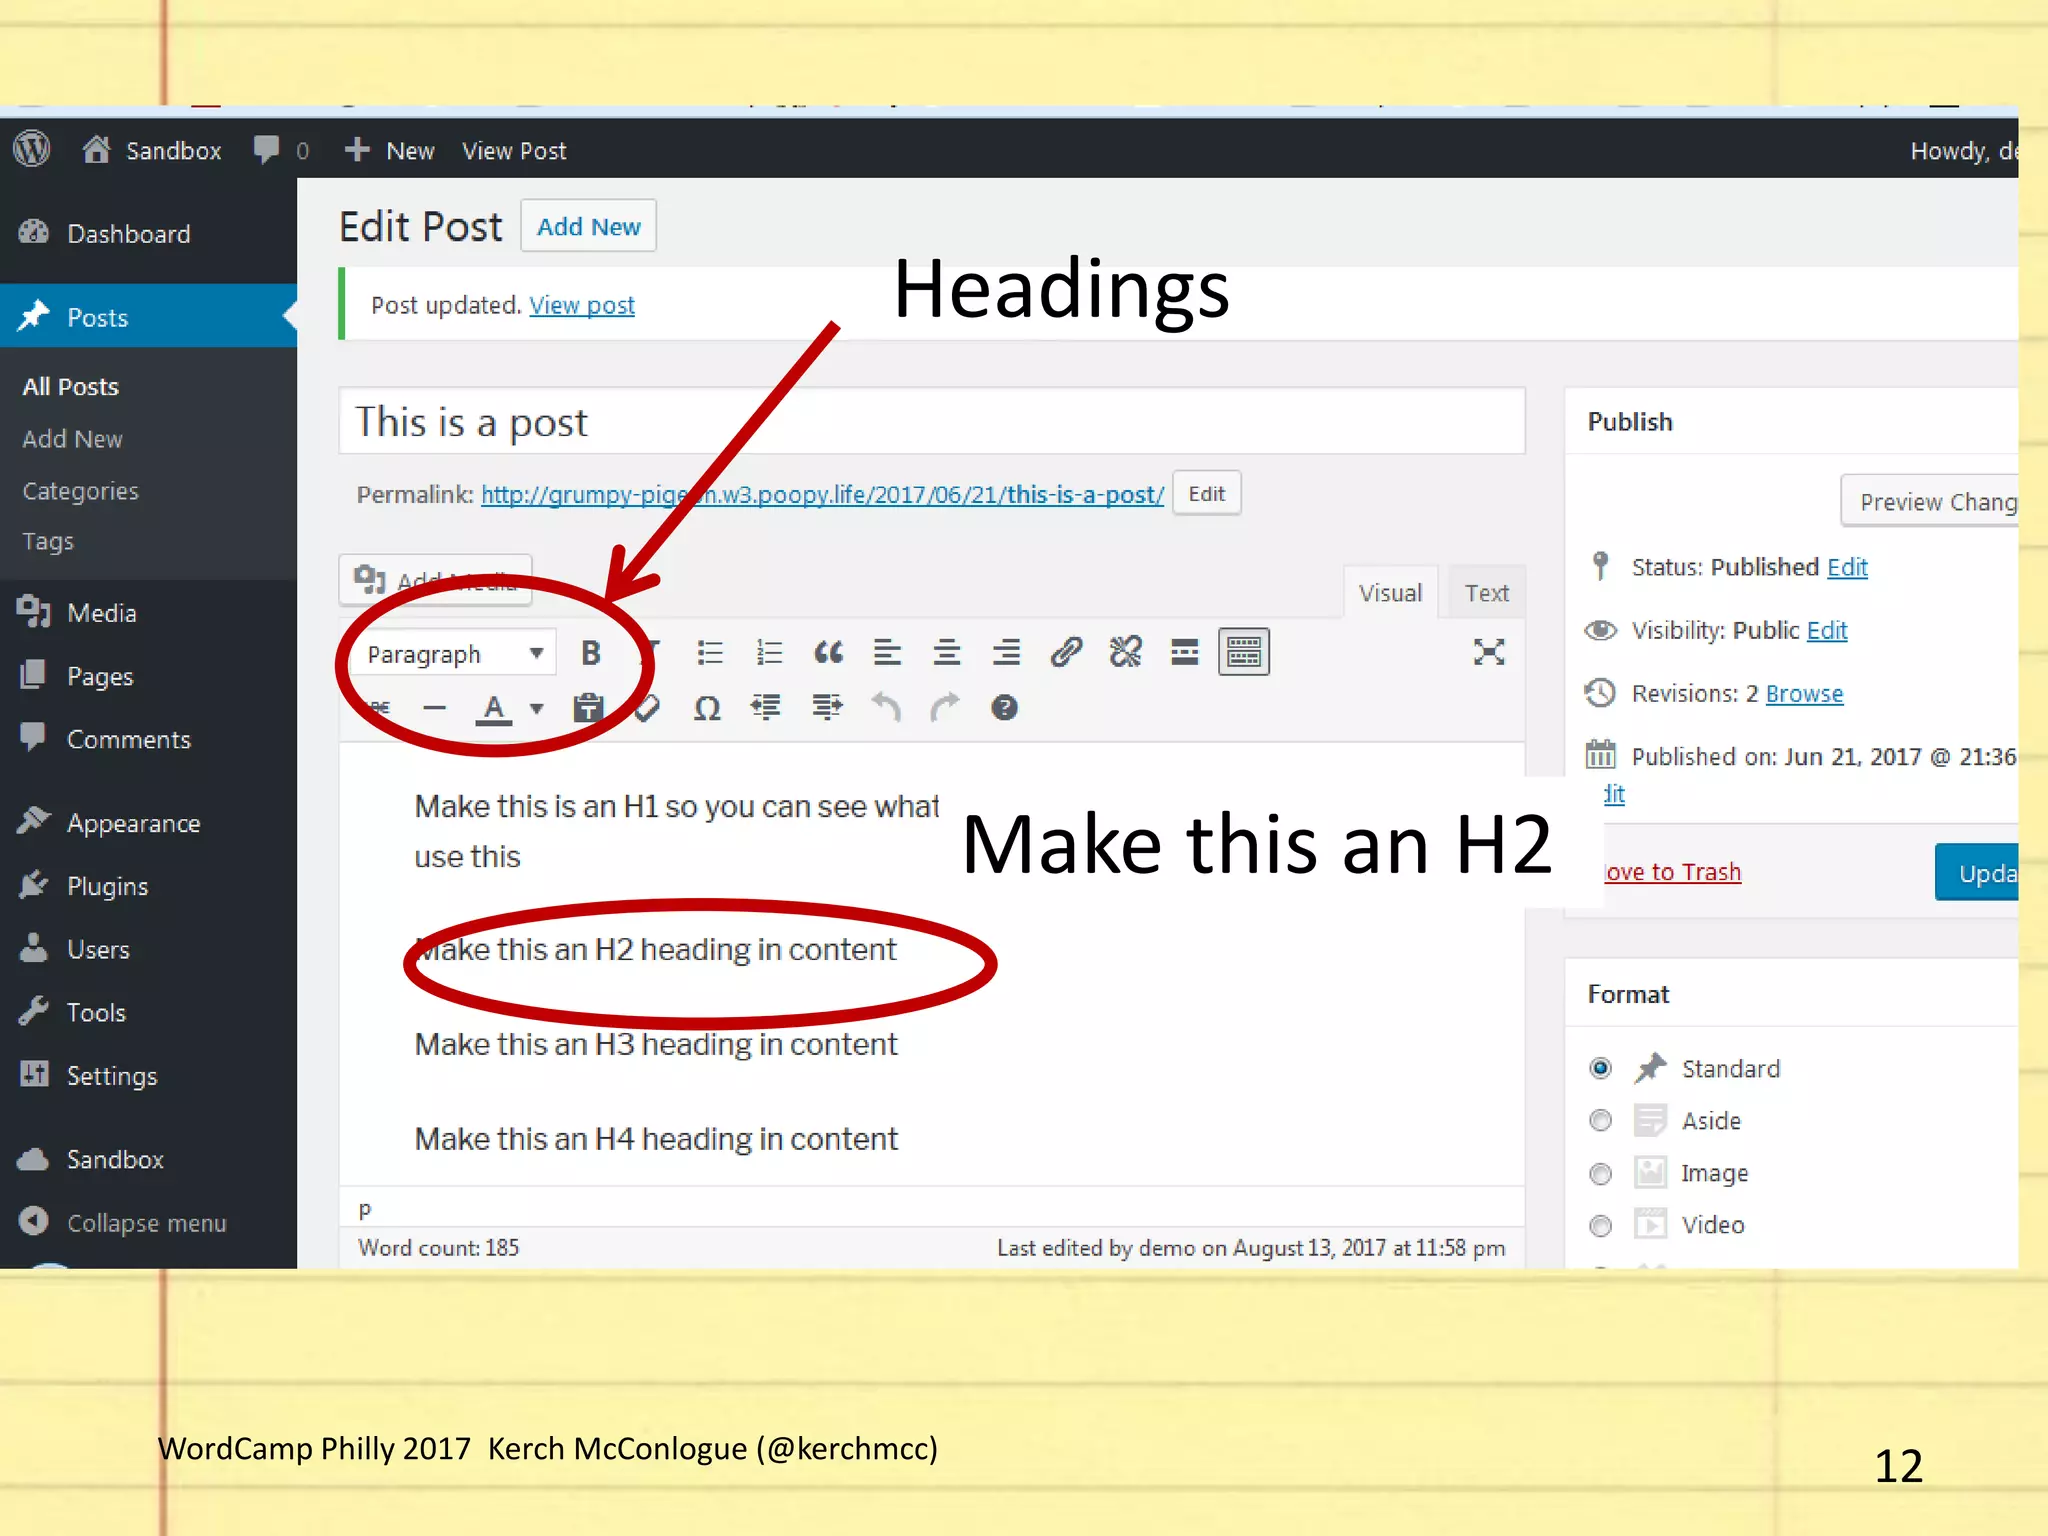Decrease the indent

click(766, 708)
